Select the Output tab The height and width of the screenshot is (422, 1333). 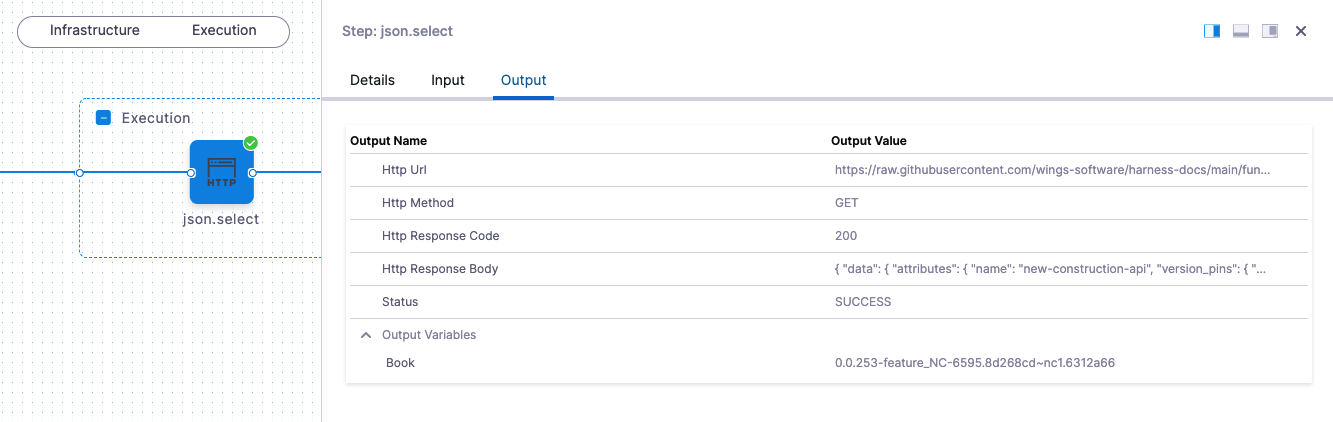click(x=523, y=80)
